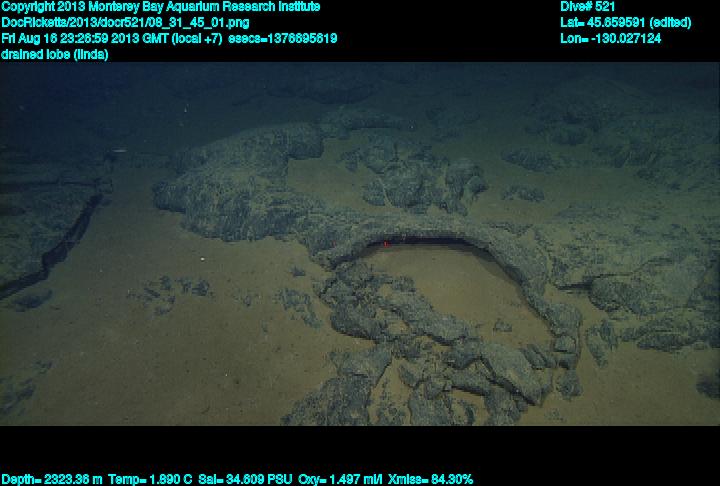Image resolution: width=720 pixels, height=486 pixels.
Task: Click the 'Temp= 1.890 C' reading
Action: [150, 480]
